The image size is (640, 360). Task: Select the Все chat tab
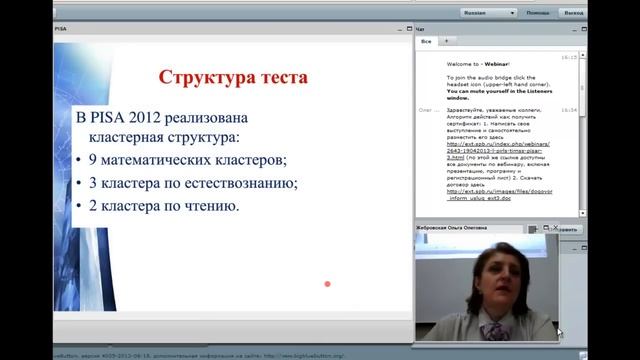coord(426,41)
